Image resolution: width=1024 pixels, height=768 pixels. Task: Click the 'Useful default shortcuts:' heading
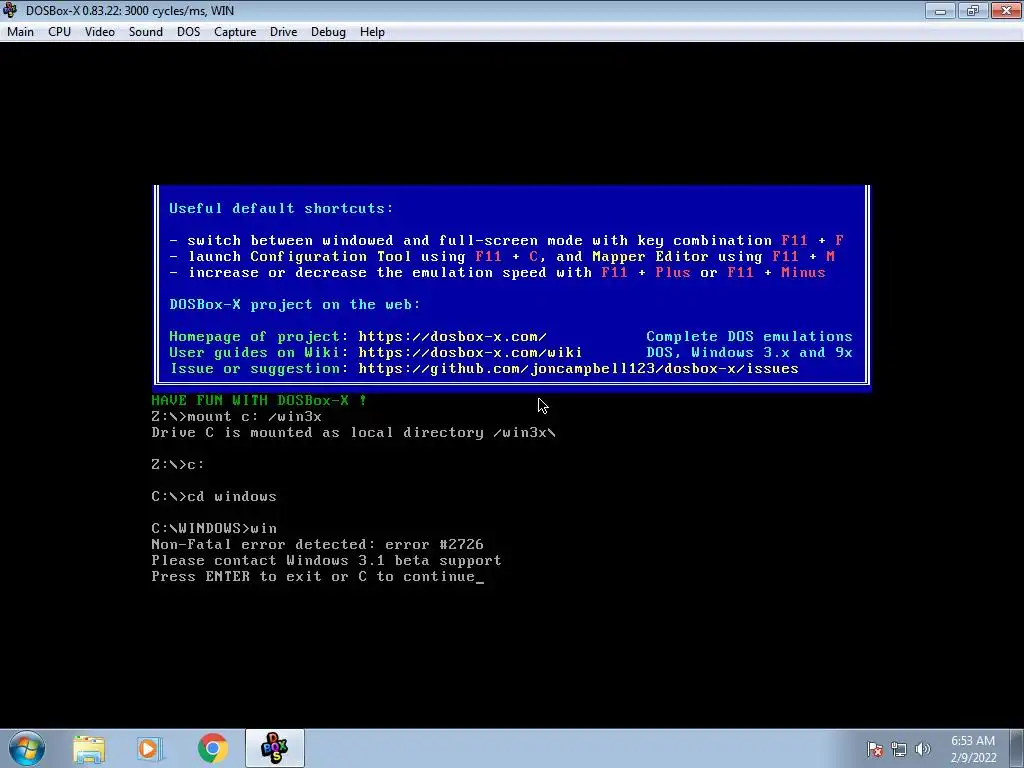click(281, 208)
